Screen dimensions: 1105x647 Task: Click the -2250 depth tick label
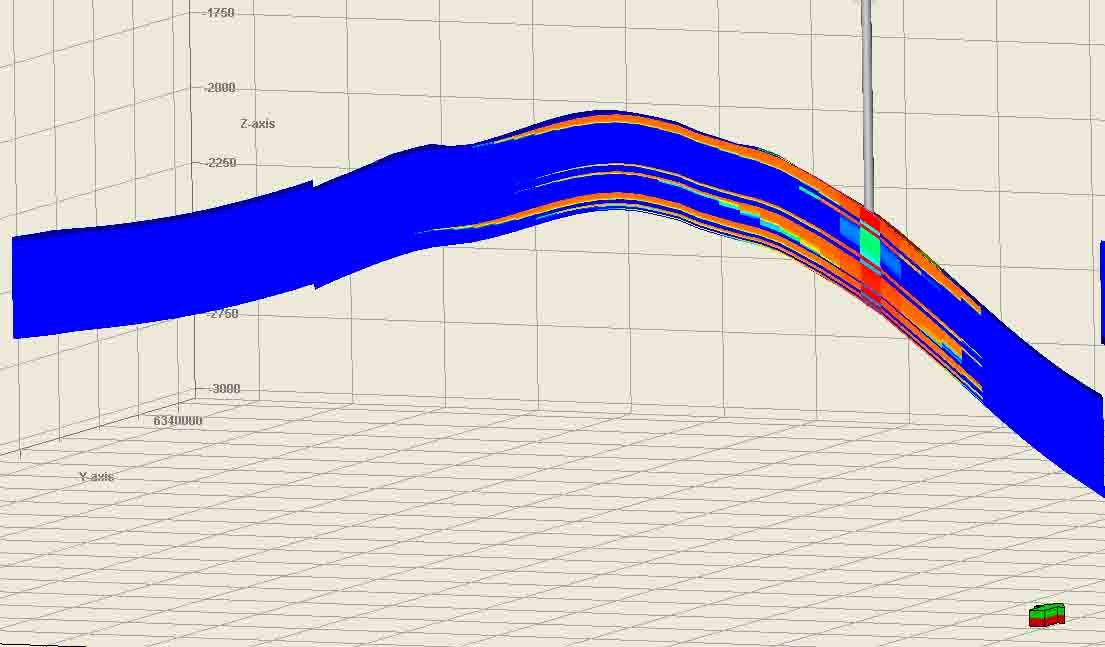[221, 163]
